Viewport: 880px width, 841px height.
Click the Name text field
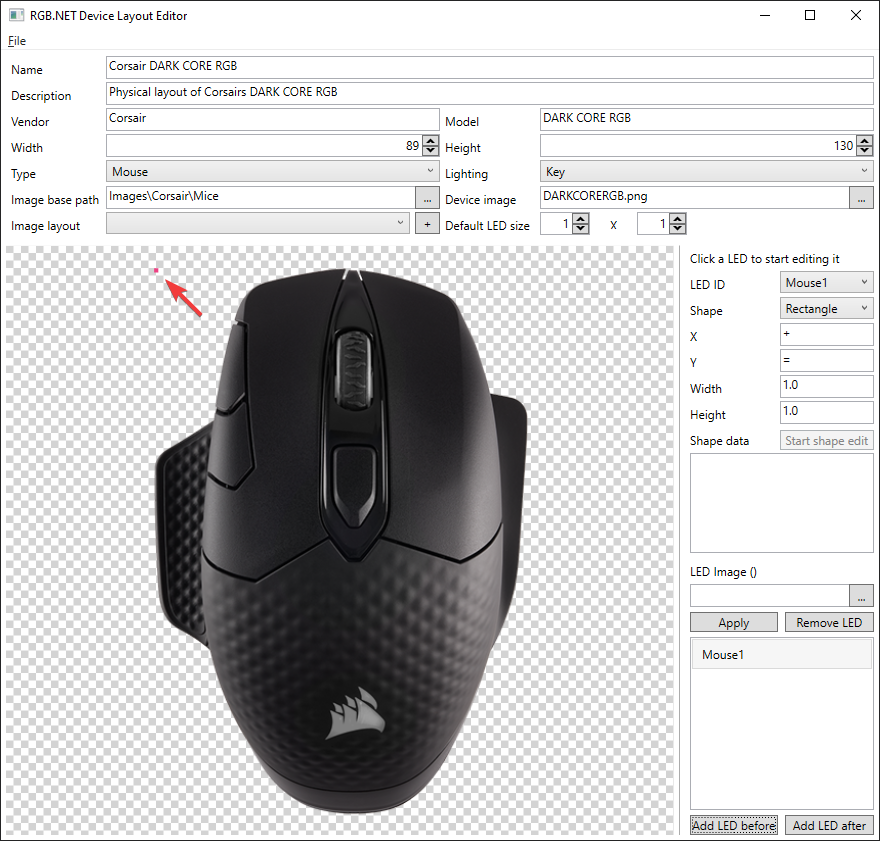point(489,67)
